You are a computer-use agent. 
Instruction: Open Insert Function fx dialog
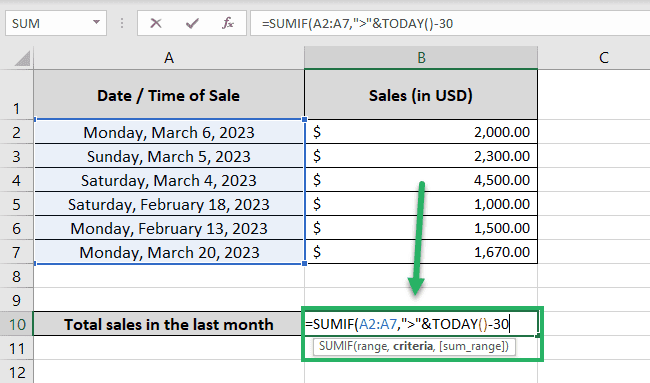[x=228, y=23]
